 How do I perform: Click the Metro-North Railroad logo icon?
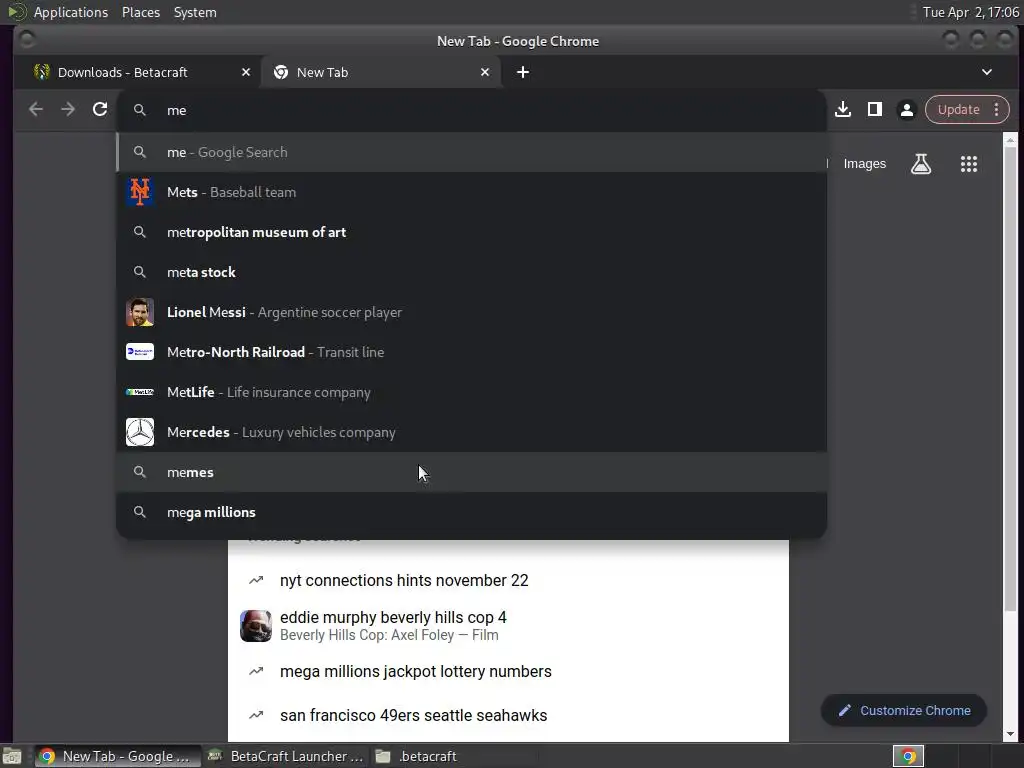pyautogui.click(x=140, y=352)
